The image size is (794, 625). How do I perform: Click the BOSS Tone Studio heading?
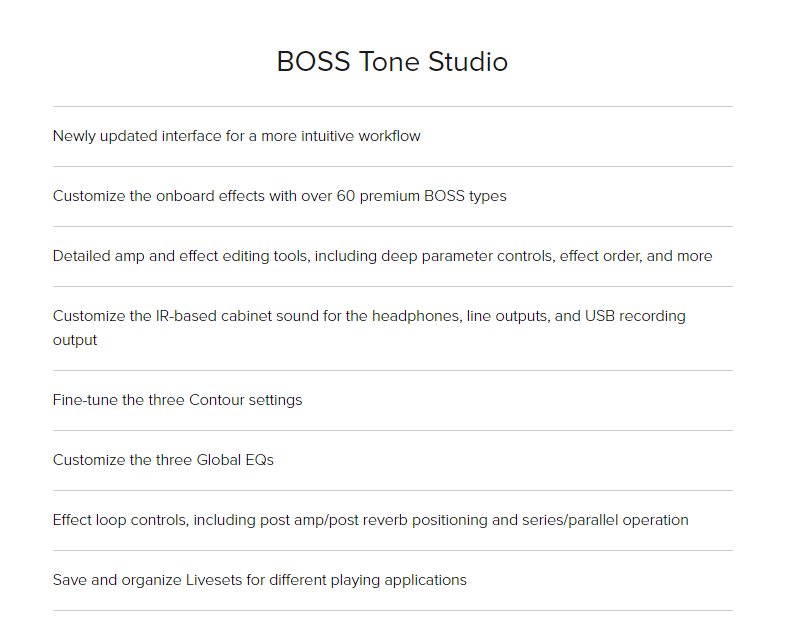coord(392,62)
